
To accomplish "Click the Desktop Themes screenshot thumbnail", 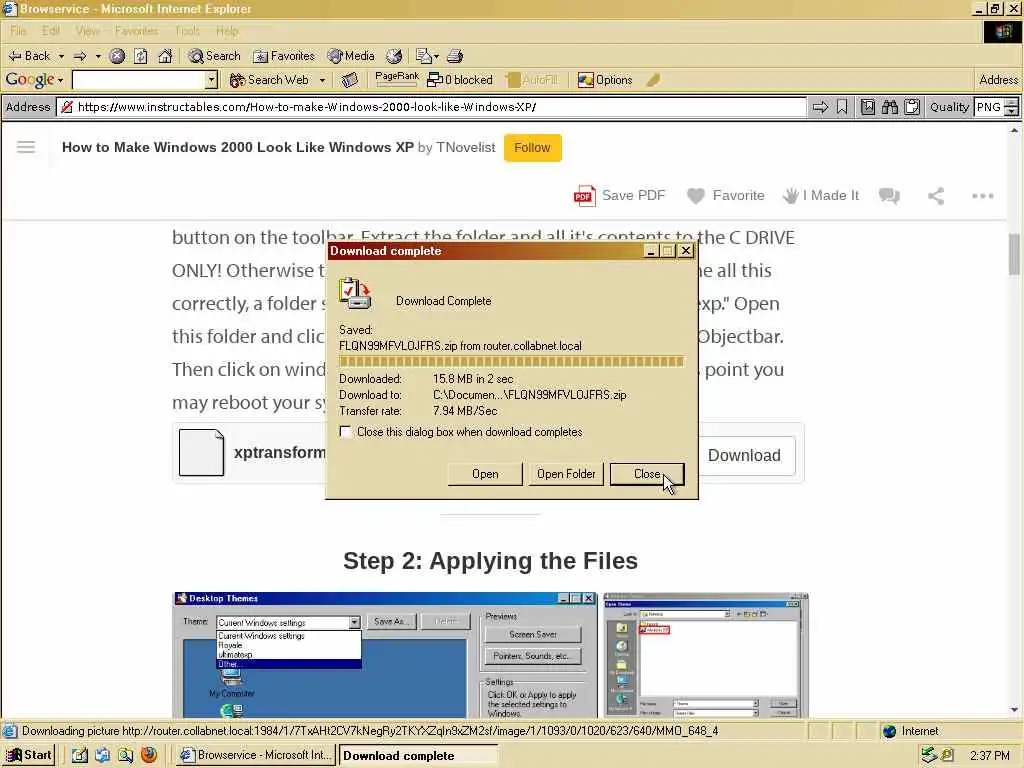I will (385, 655).
